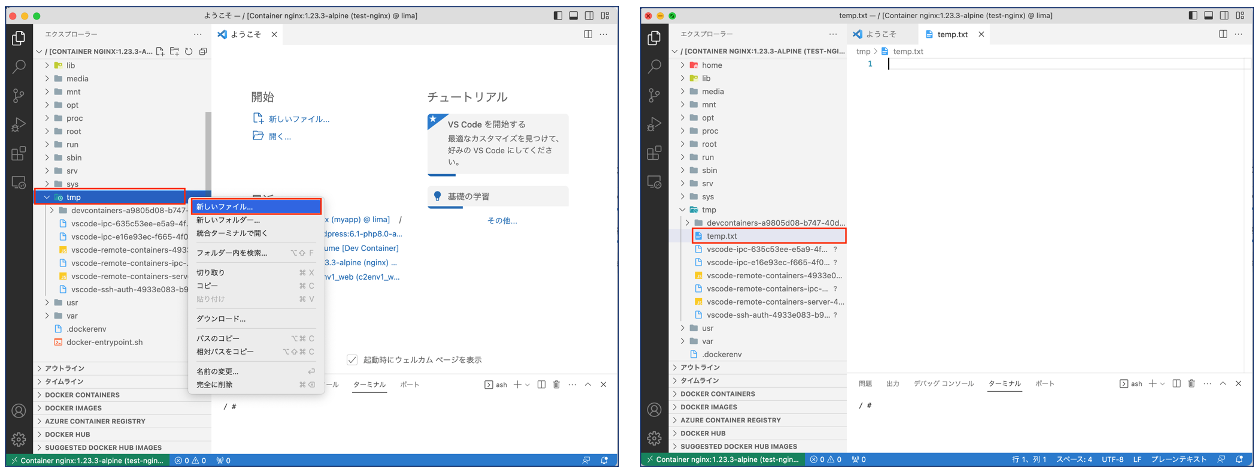Open 基礎の学習 walkthrough card
Screen dimensions: 1259x474
pos(497,196)
